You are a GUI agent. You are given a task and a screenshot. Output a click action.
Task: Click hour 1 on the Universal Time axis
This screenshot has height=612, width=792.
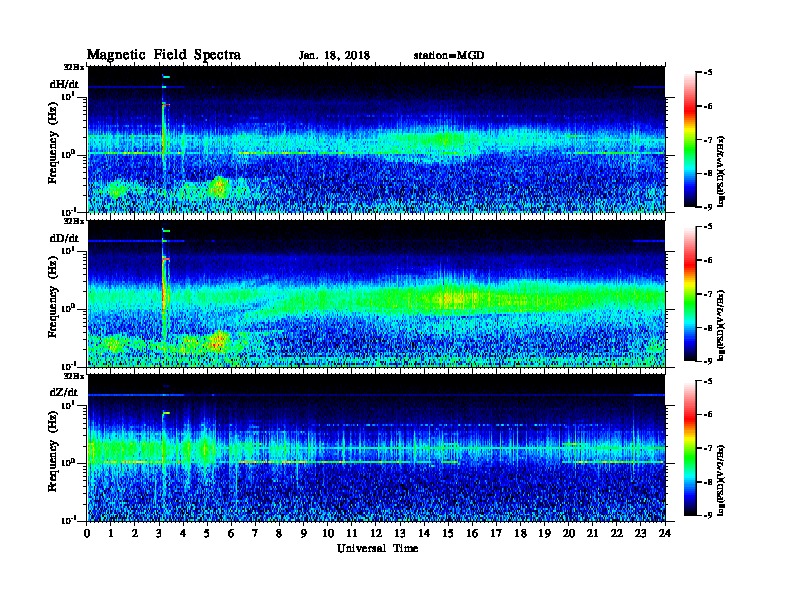click(x=111, y=533)
